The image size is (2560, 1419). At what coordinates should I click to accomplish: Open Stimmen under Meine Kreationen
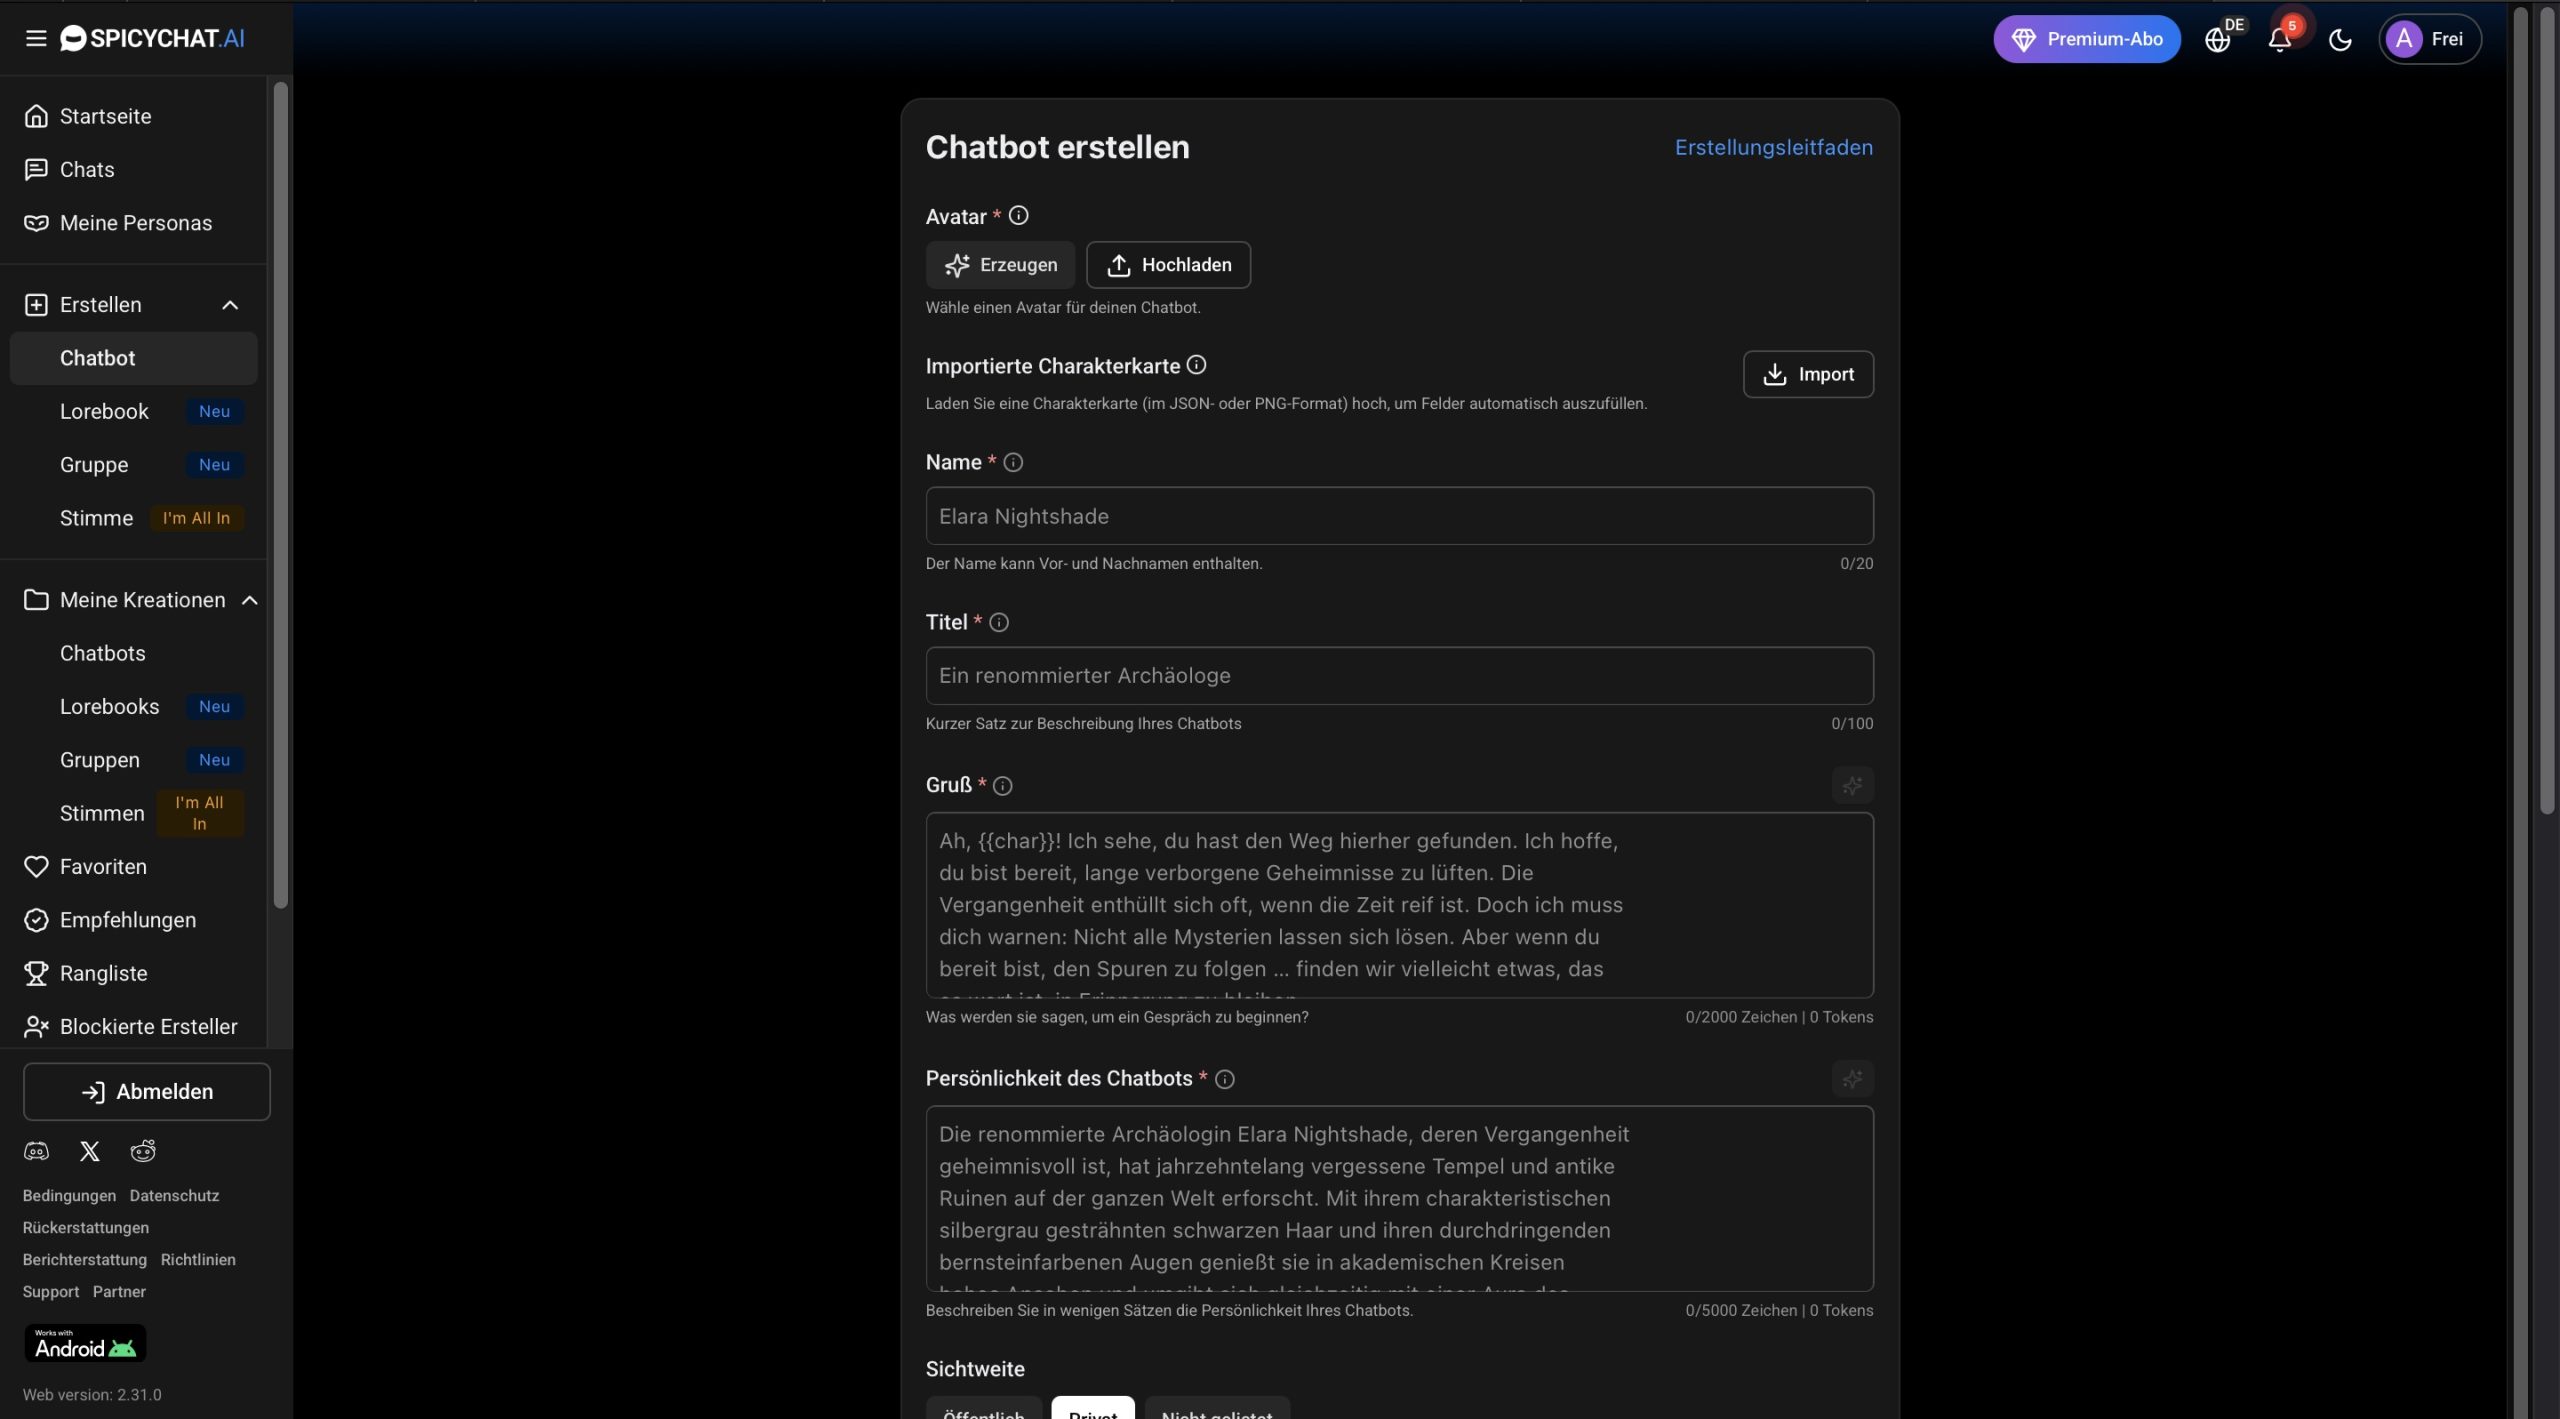(x=133, y=812)
